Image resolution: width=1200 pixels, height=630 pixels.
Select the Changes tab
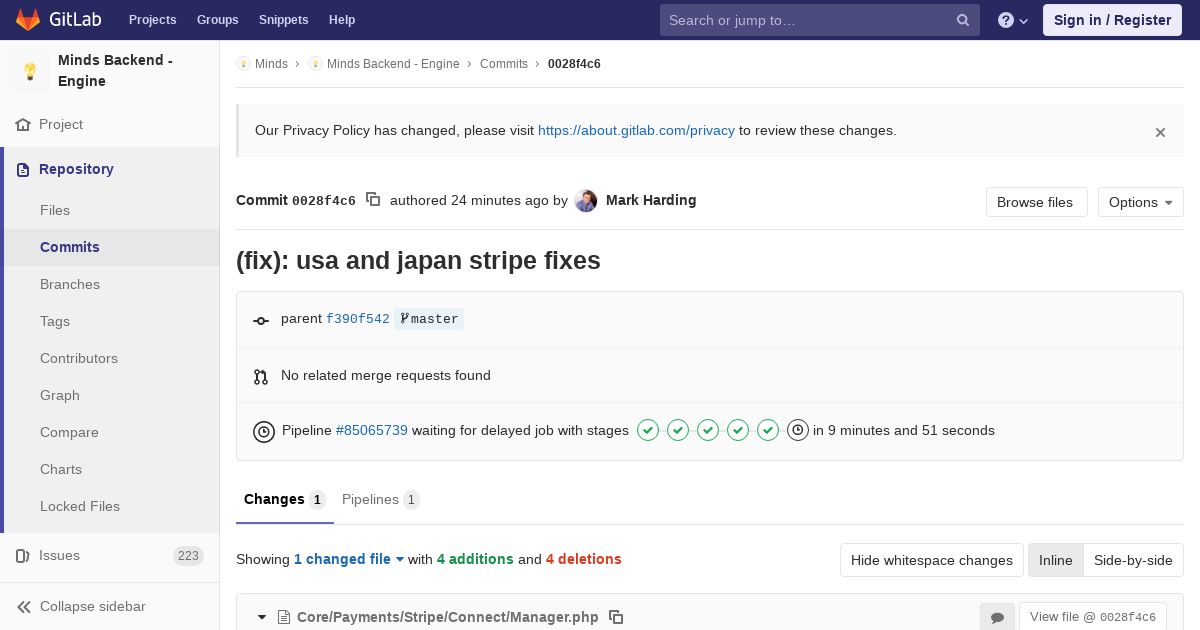(285, 499)
